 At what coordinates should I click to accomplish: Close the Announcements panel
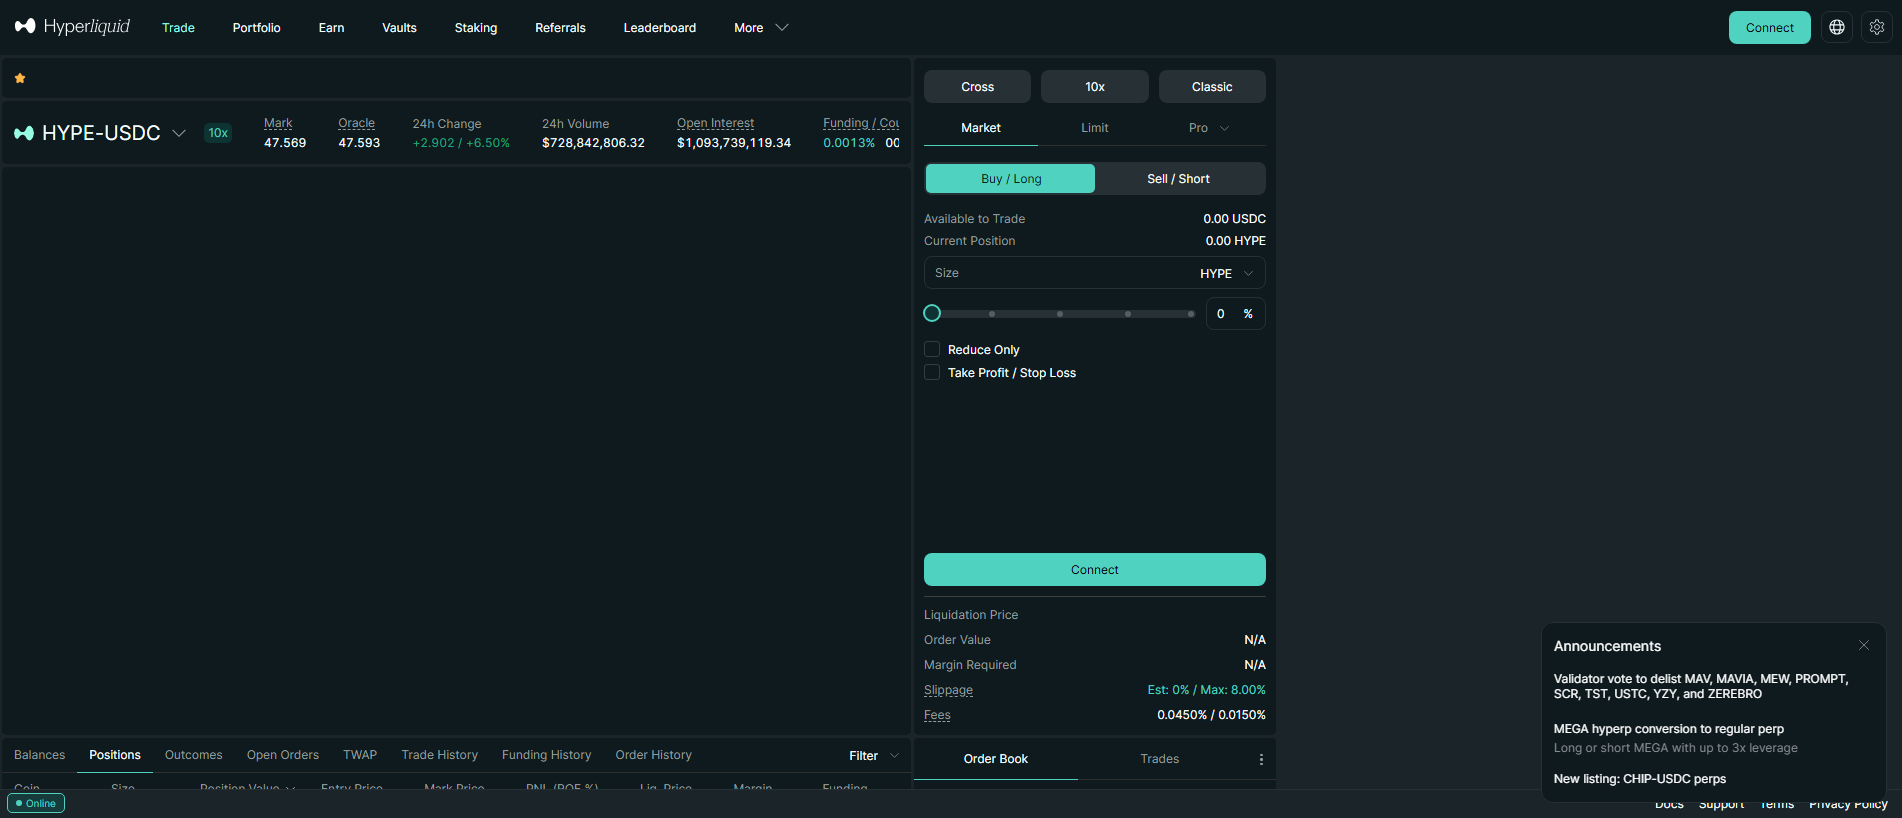click(x=1864, y=646)
